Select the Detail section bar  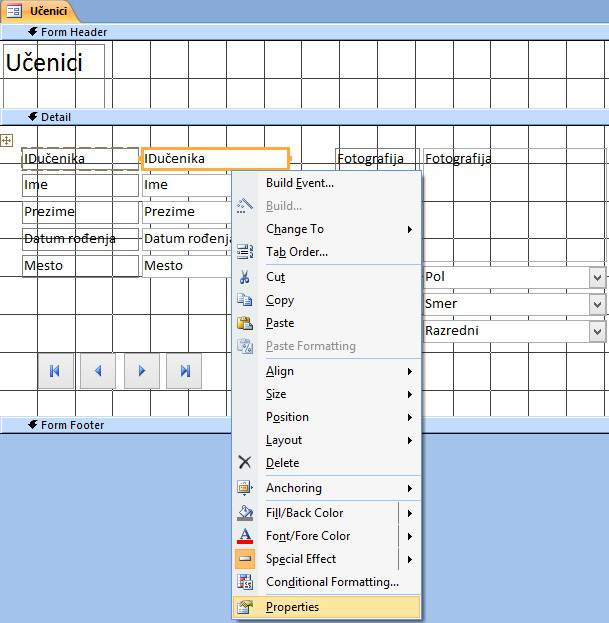click(304, 117)
